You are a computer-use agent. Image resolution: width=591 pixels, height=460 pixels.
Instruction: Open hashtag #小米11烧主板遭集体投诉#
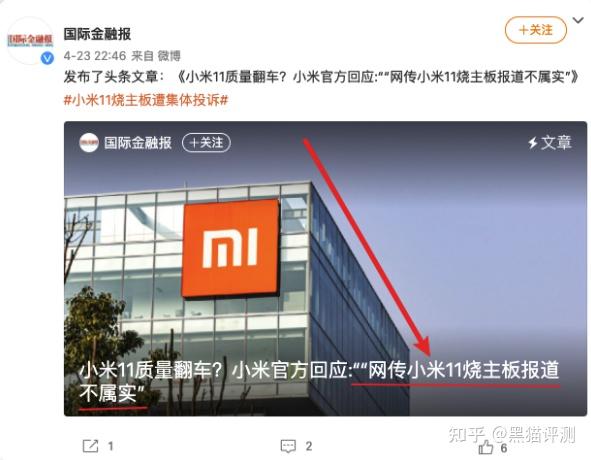(146, 100)
